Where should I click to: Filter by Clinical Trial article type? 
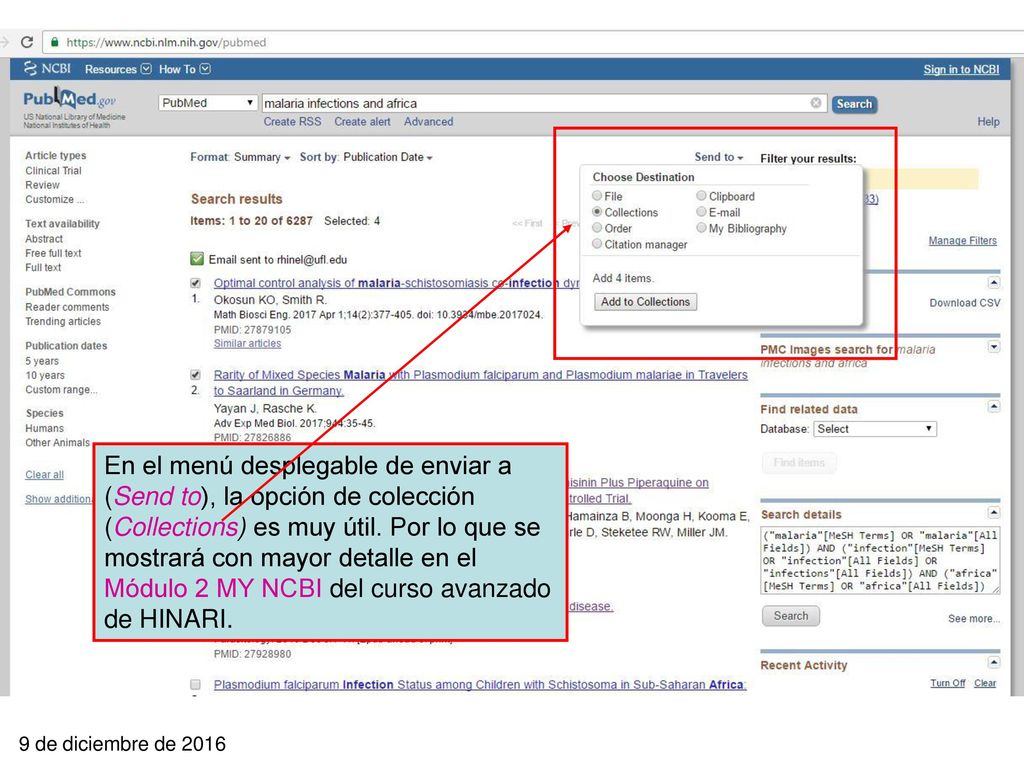[x=54, y=170]
